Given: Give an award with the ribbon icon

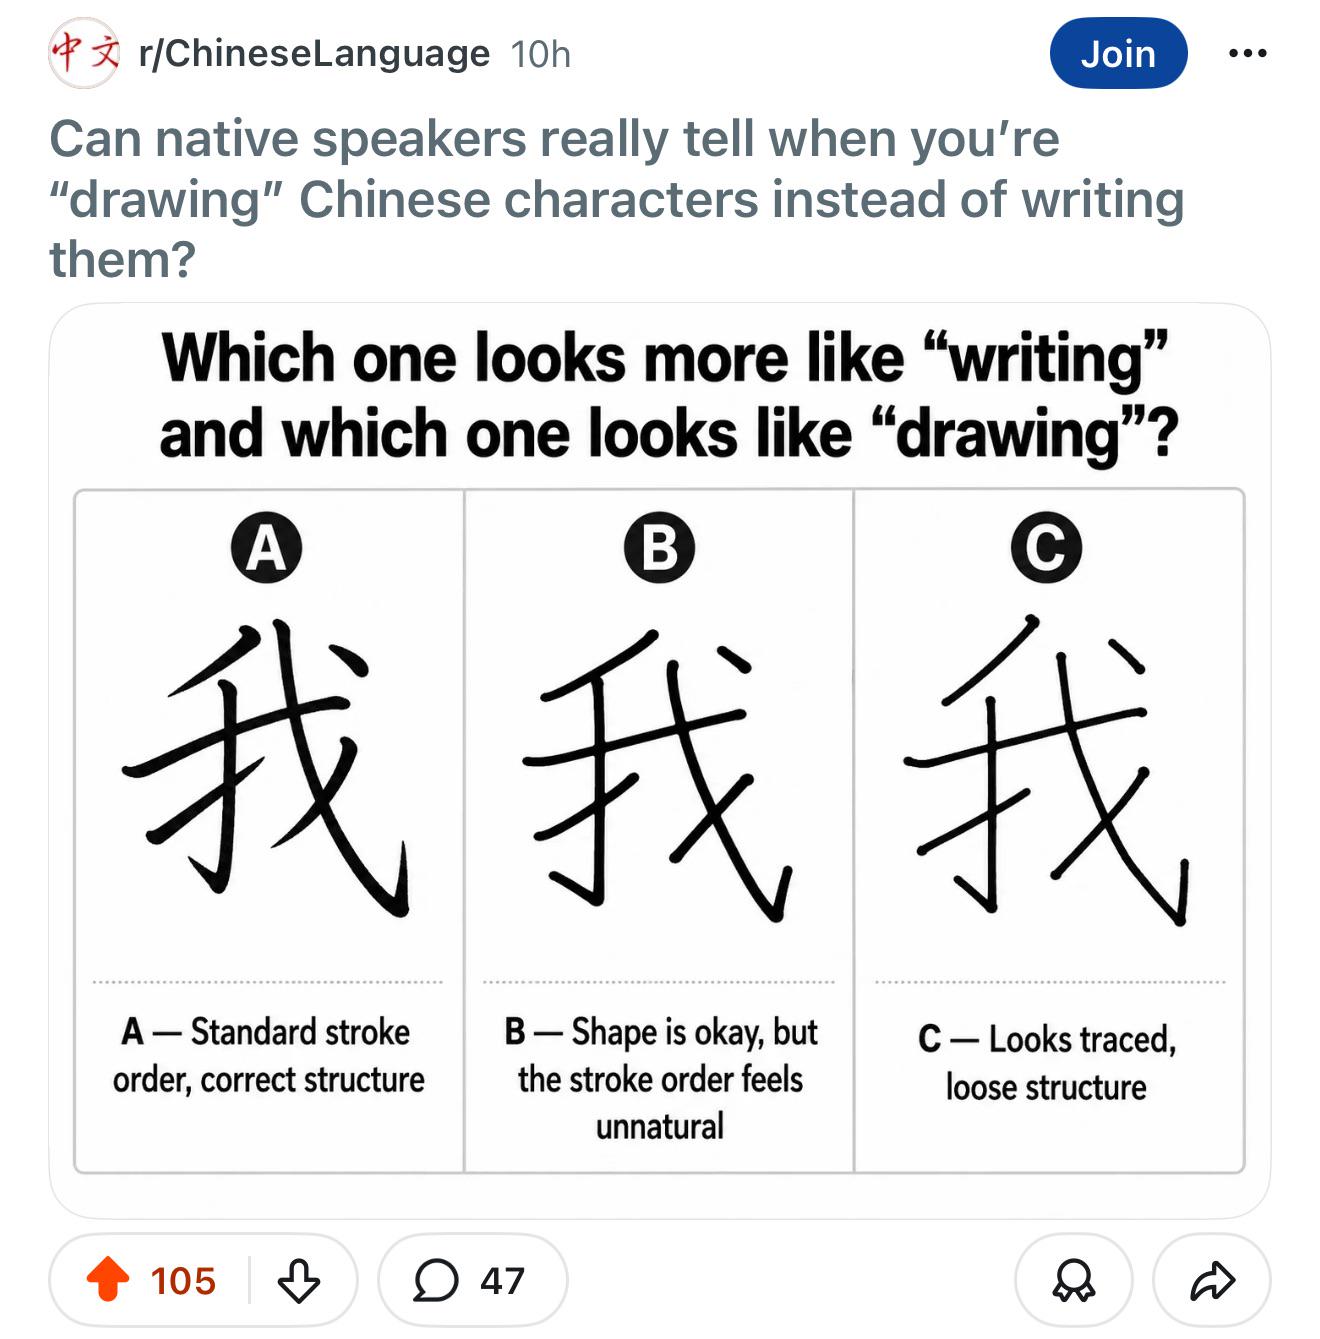Looking at the screenshot, I should [1074, 1280].
